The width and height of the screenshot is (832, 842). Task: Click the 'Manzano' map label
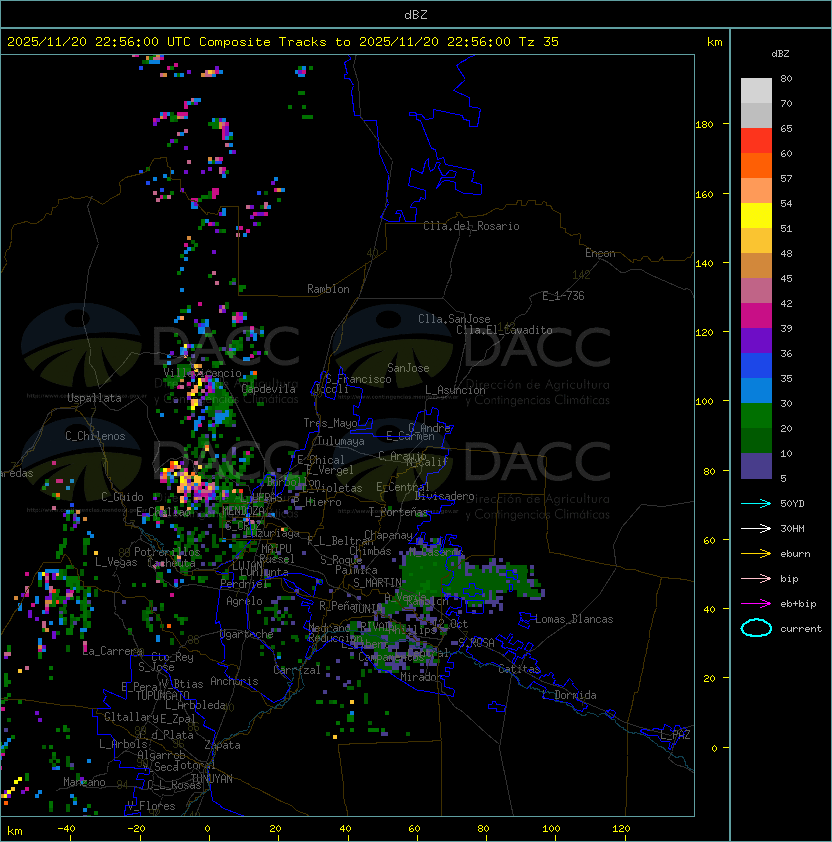(84, 782)
